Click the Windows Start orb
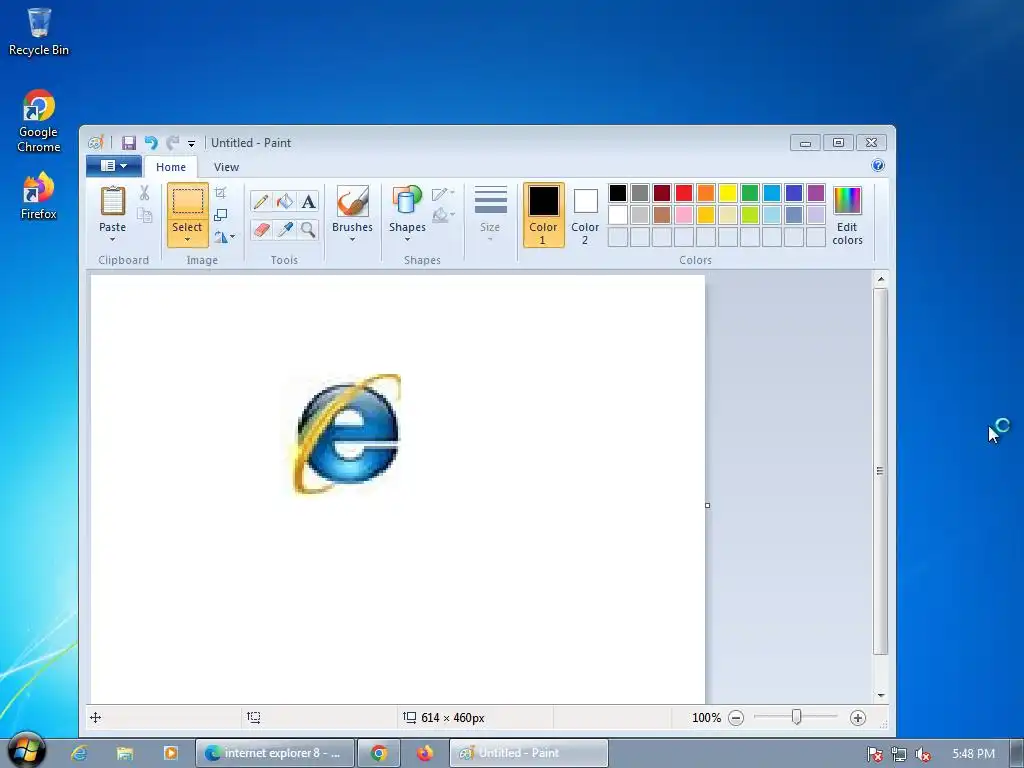1024x768 pixels. [x=27, y=750]
